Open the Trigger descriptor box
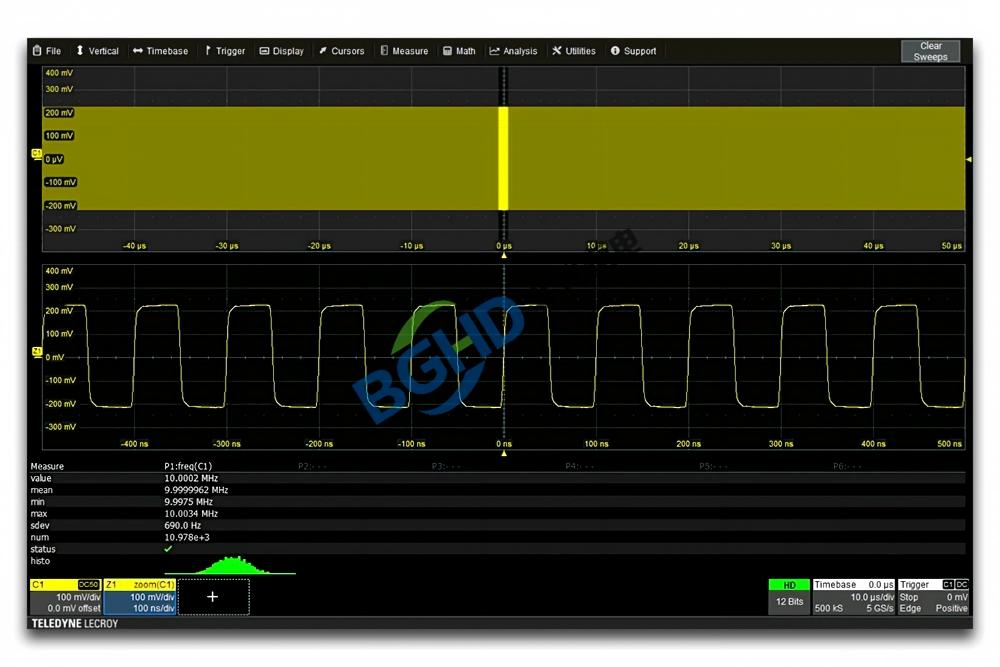 click(934, 597)
